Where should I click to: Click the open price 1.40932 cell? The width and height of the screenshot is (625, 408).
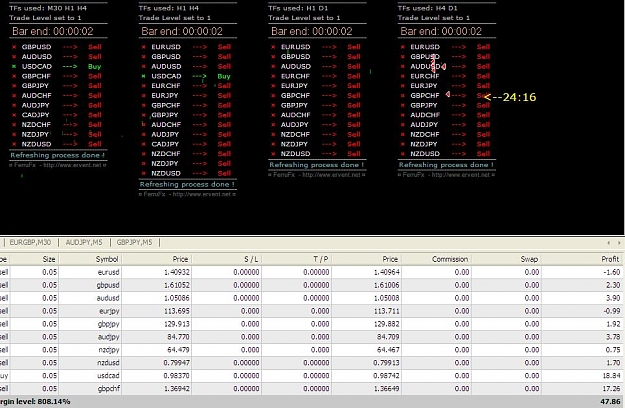click(x=177, y=272)
